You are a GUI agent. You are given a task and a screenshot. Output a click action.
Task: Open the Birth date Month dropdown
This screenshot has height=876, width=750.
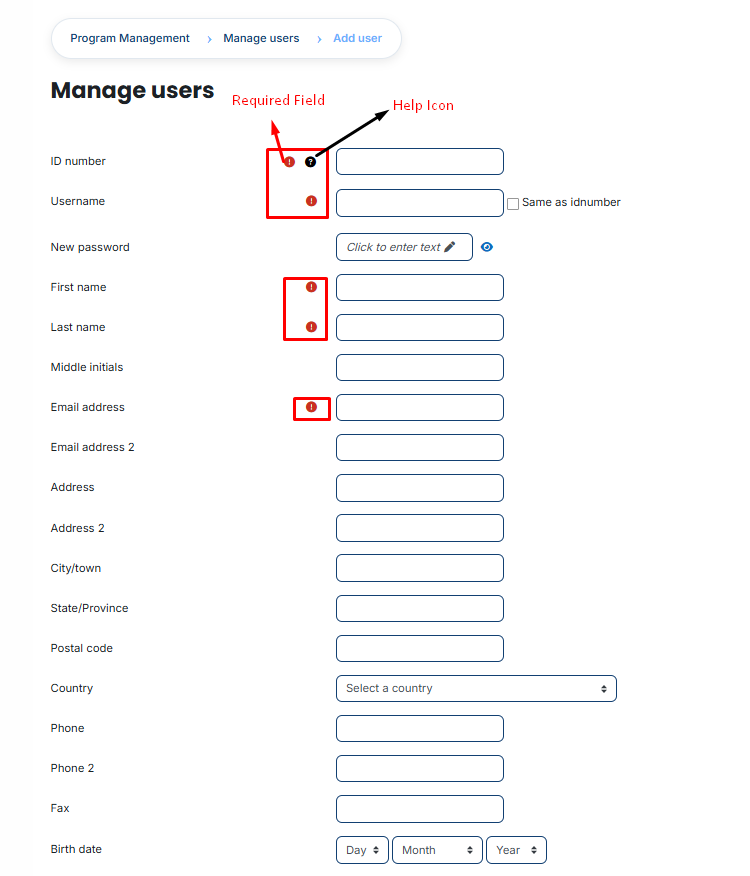click(437, 850)
